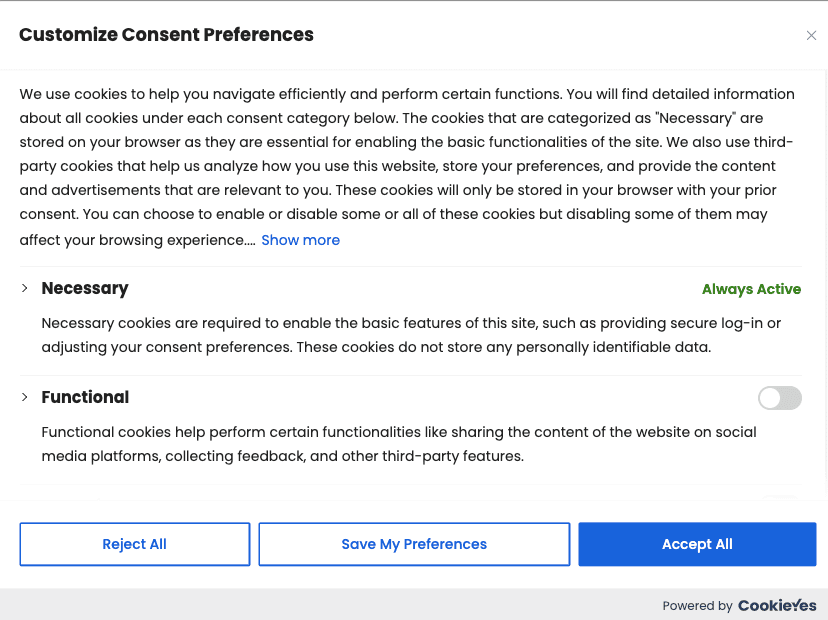828x620 pixels.
Task: Click Save My Preferences
Action: tap(414, 544)
